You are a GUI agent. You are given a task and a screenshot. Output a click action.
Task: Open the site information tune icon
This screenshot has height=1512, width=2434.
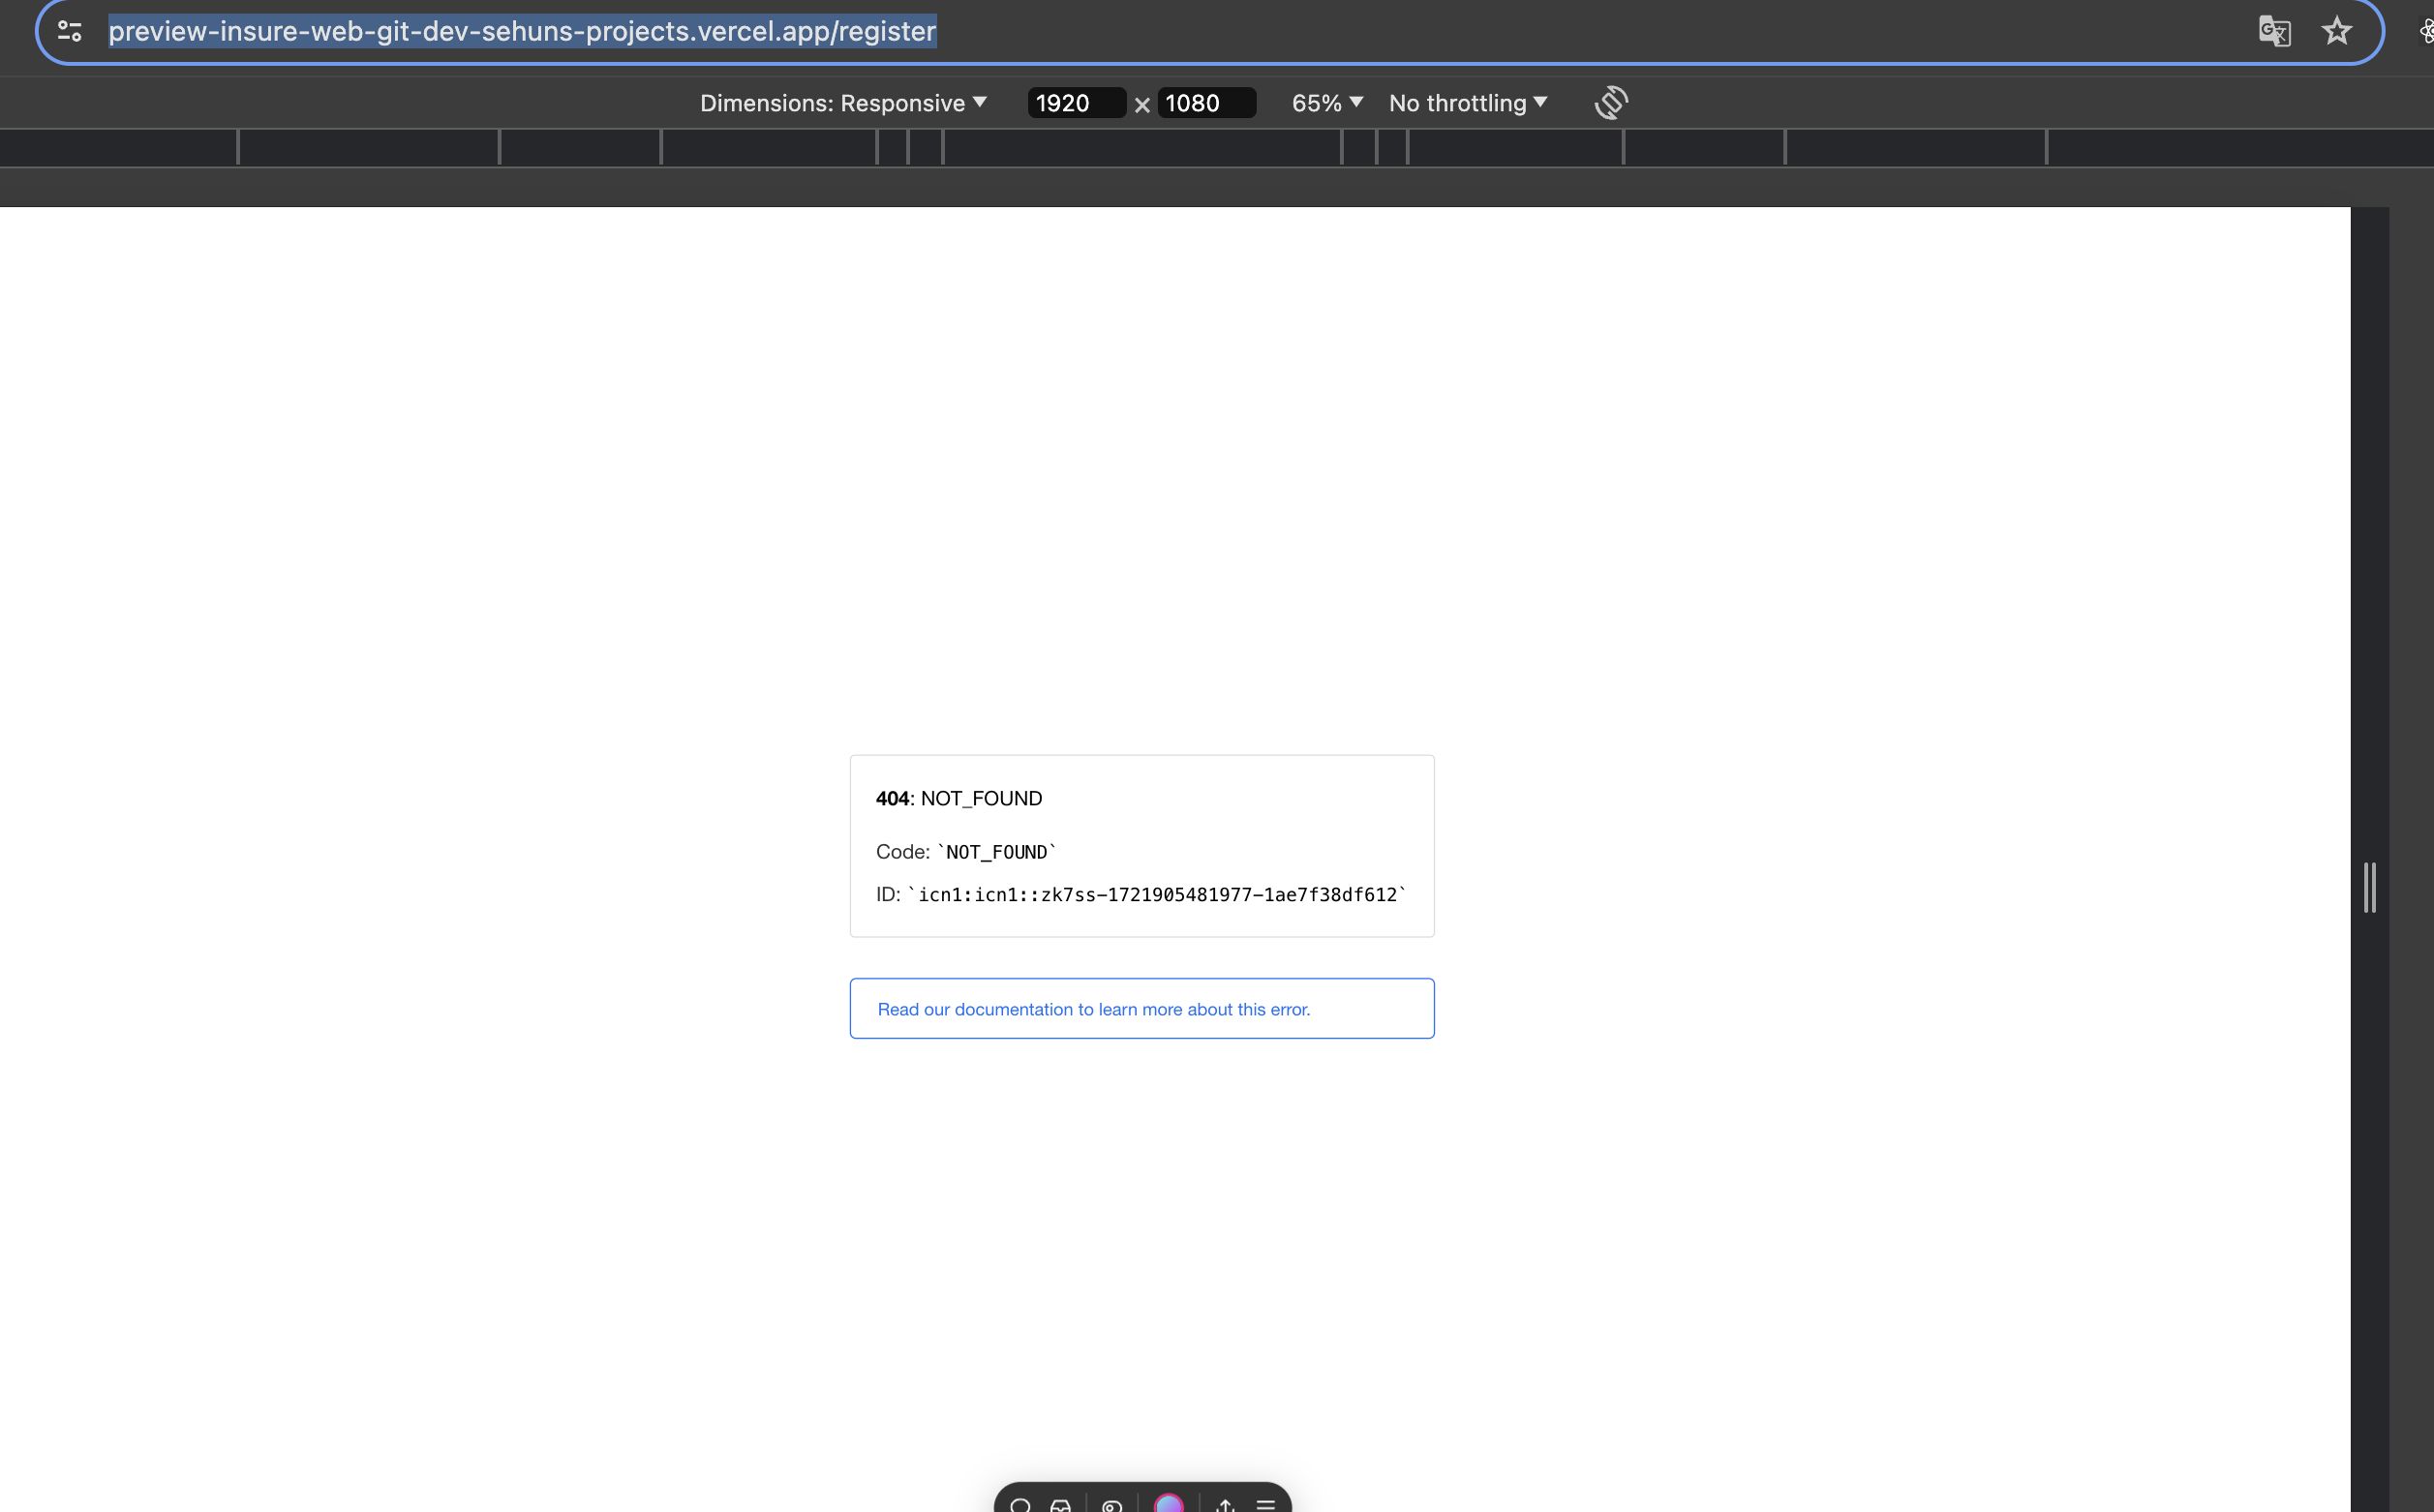point(69,31)
